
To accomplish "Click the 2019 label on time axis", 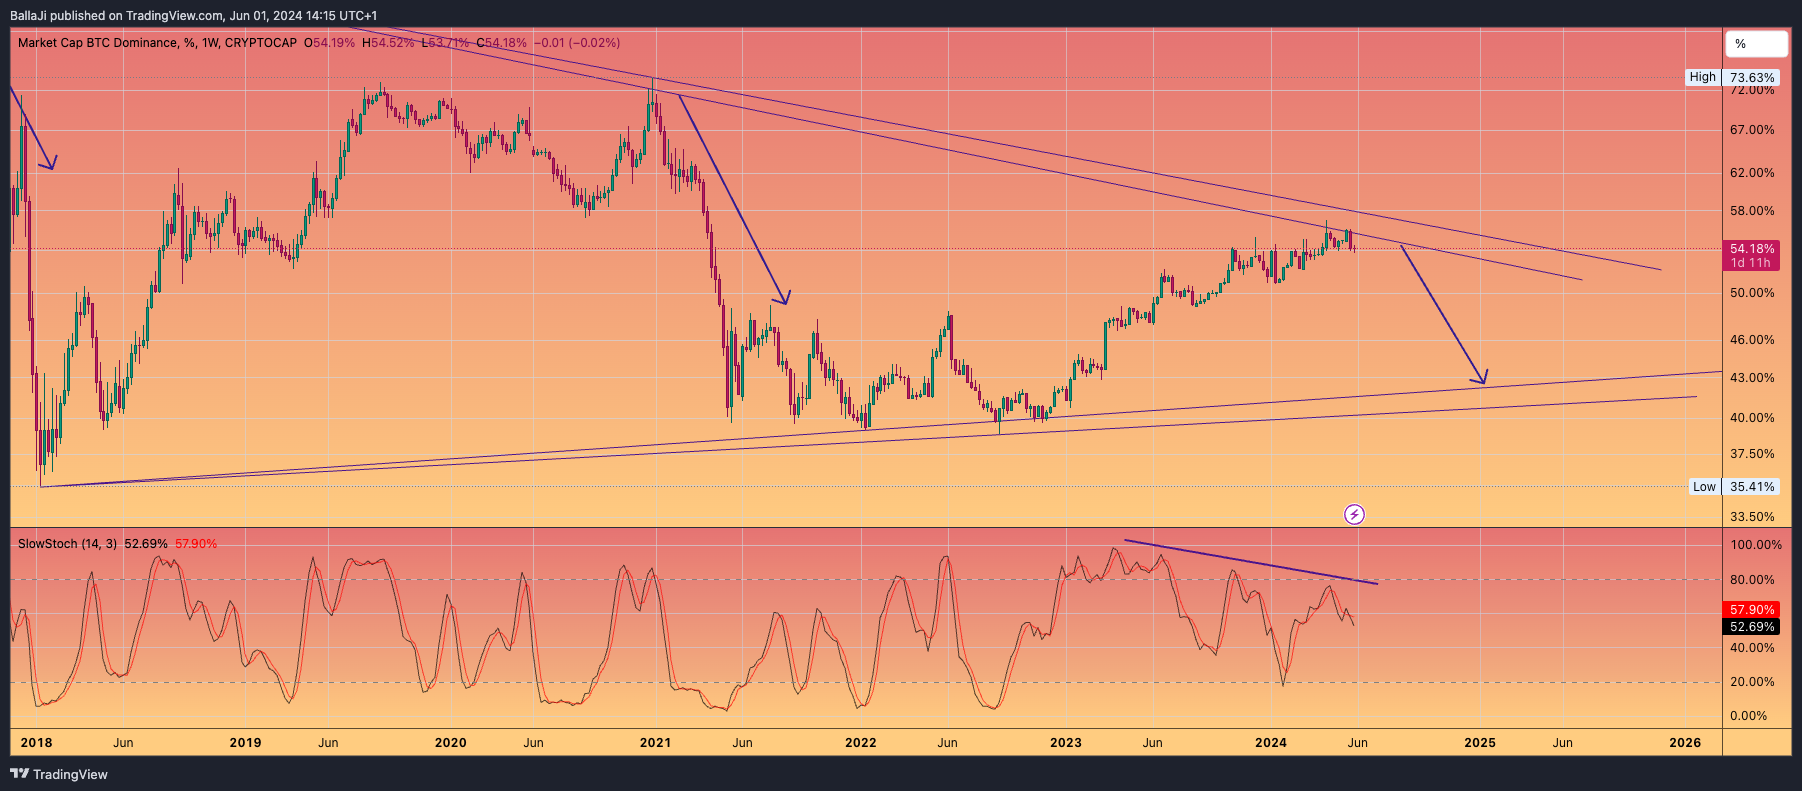I will pos(245,742).
